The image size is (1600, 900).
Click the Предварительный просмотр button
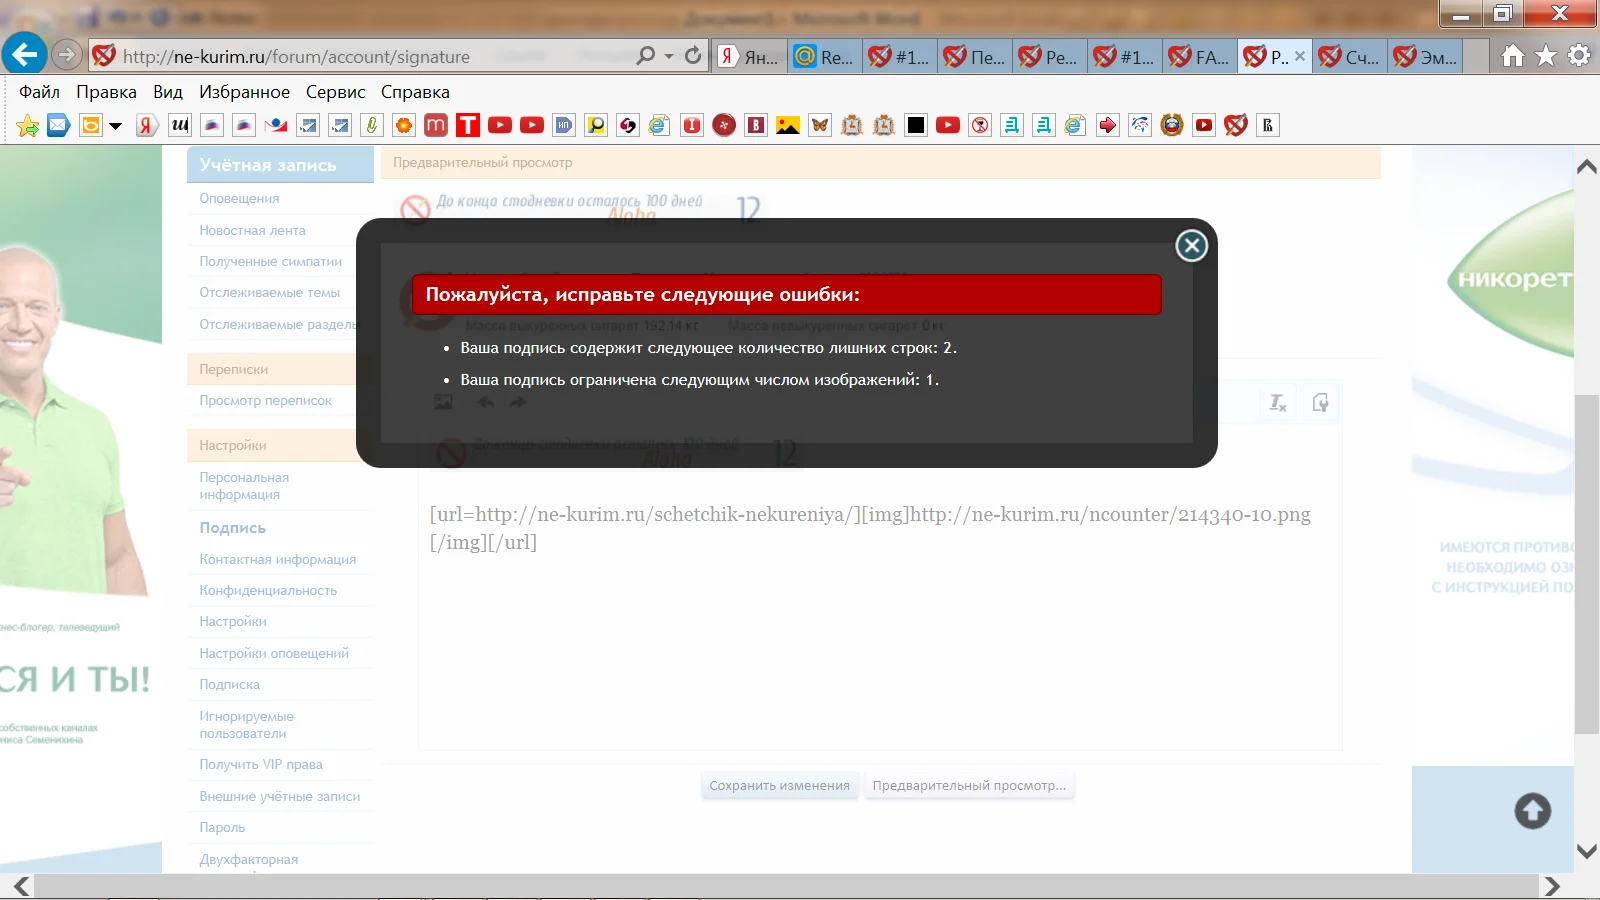tap(969, 786)
